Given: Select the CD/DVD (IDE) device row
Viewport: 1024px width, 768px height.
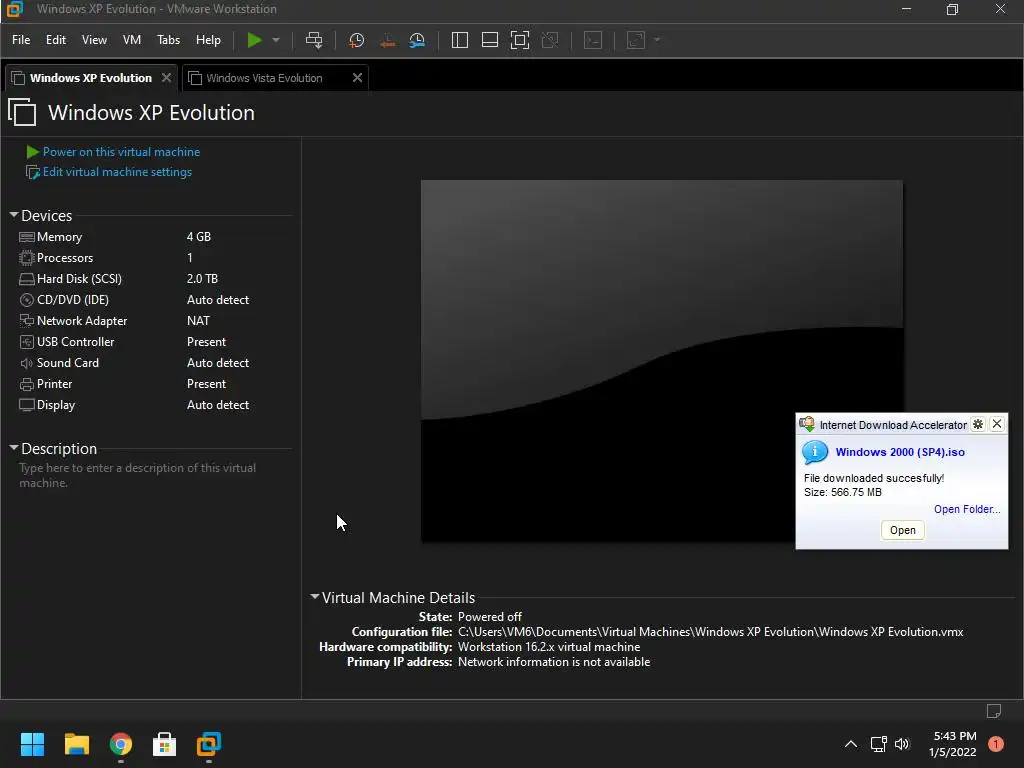Looking at the screenshot, I should 153,300.
